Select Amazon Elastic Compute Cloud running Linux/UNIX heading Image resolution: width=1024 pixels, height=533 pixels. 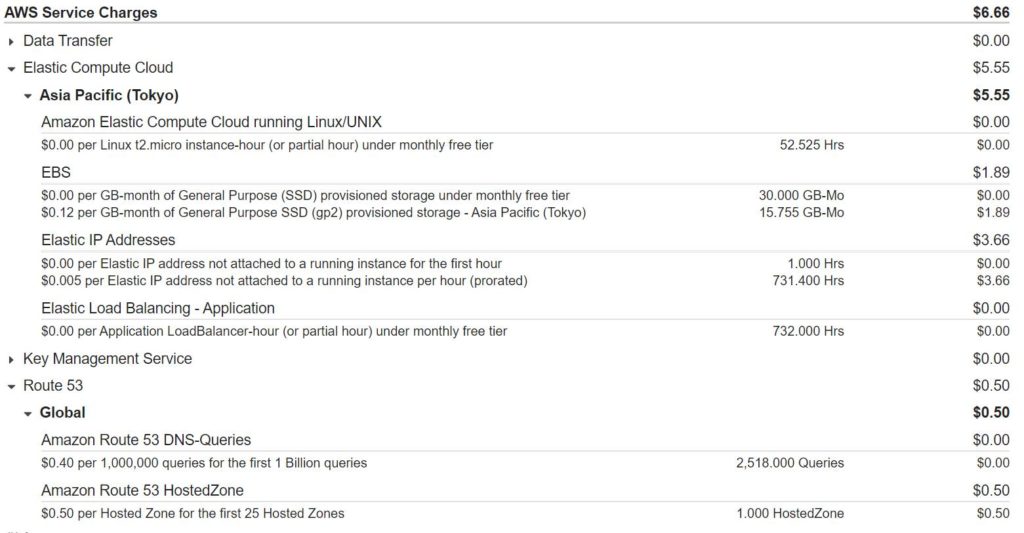click(211, 122)
